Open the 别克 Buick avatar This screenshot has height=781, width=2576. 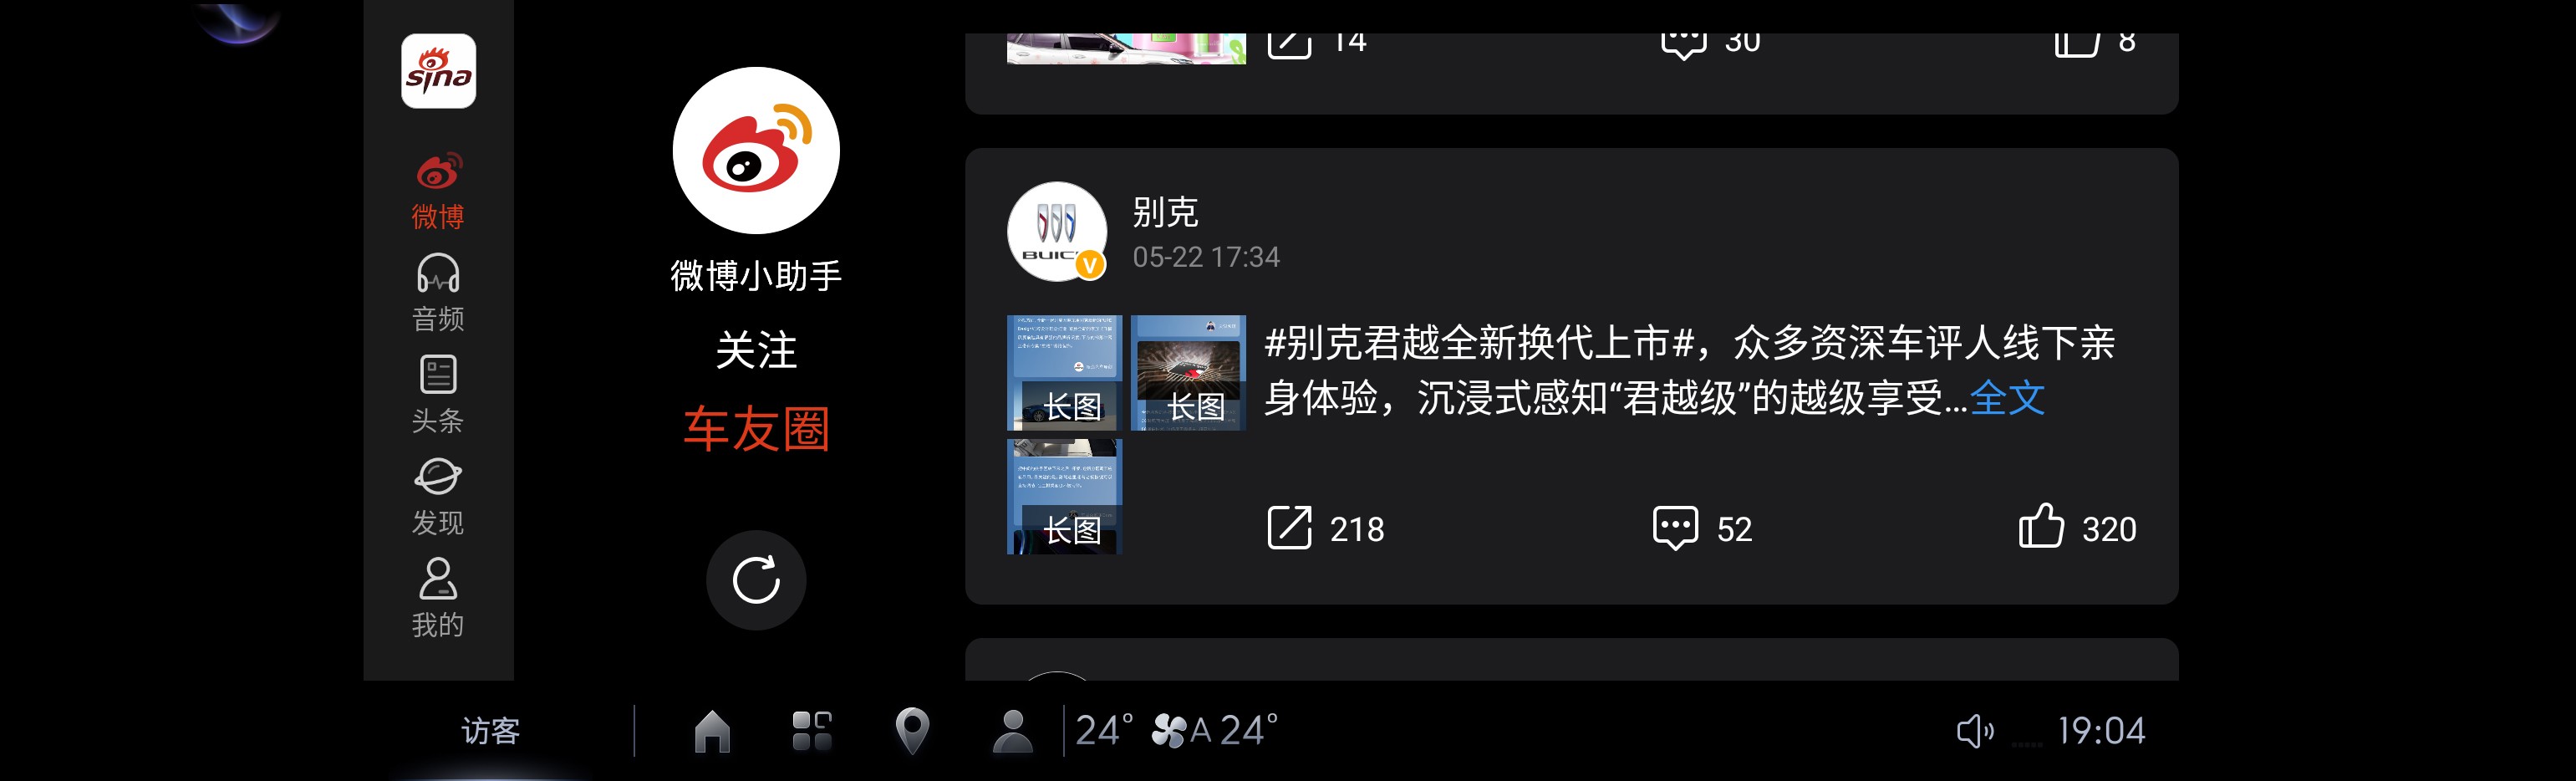click(1057, 232)
